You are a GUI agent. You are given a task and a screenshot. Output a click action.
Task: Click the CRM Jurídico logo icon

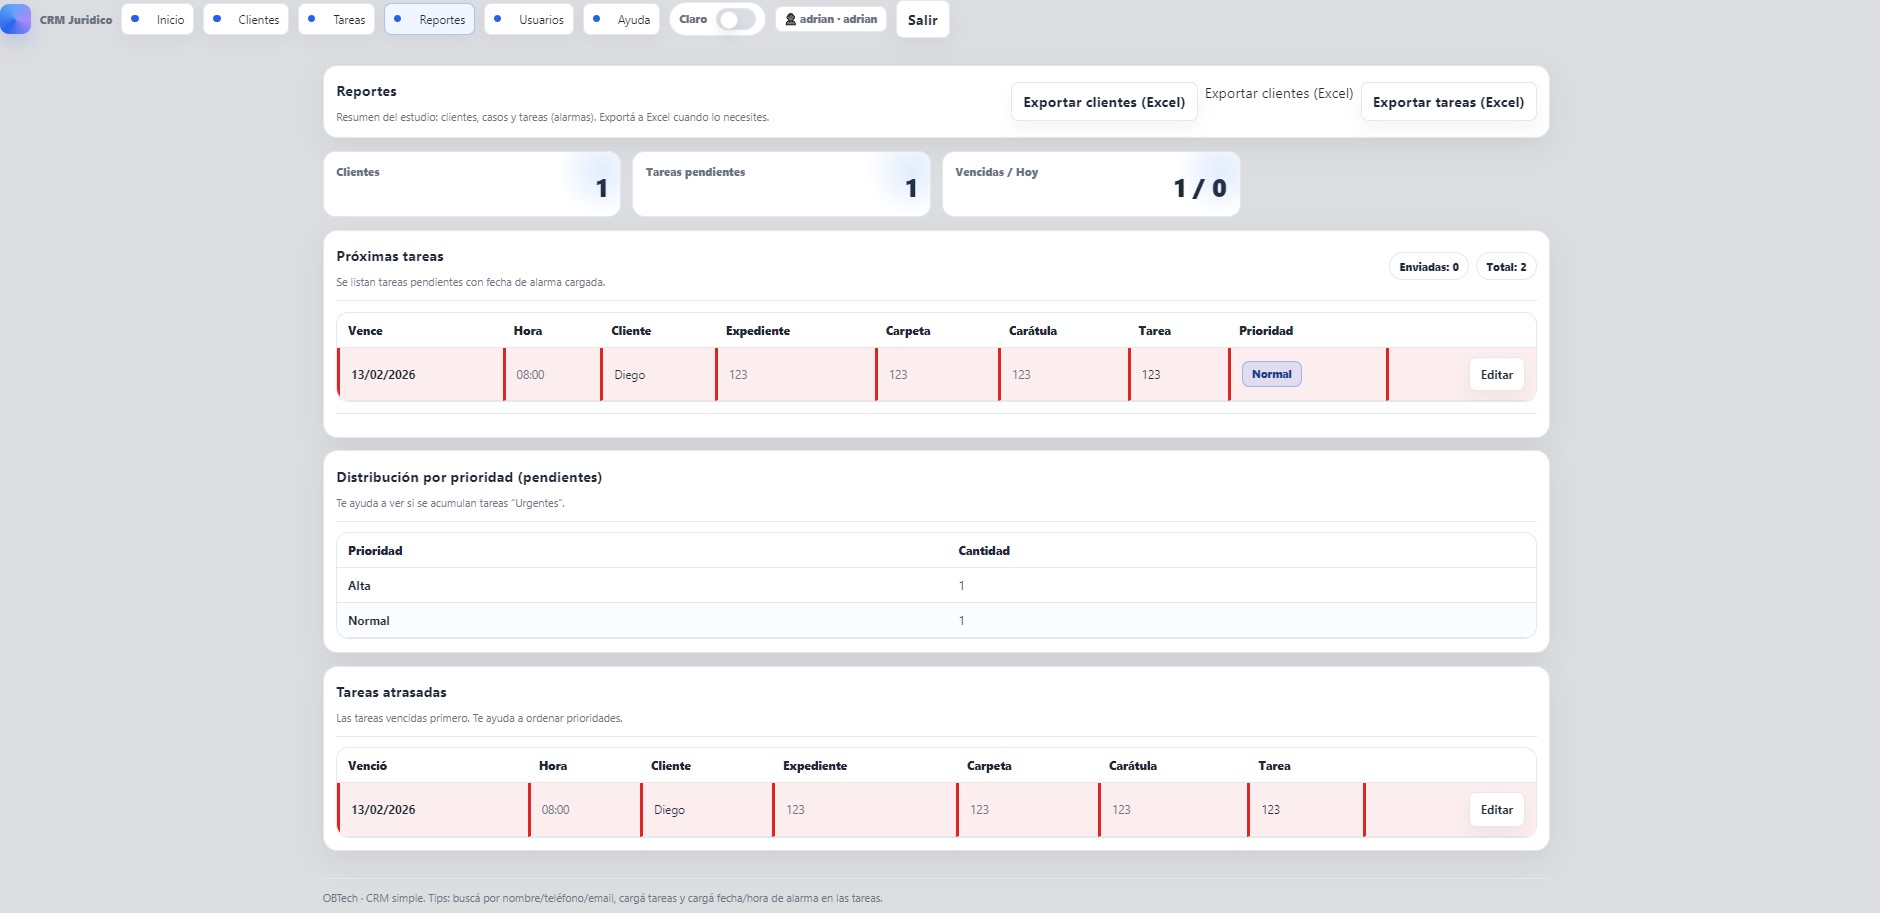[x=15, y=19]
